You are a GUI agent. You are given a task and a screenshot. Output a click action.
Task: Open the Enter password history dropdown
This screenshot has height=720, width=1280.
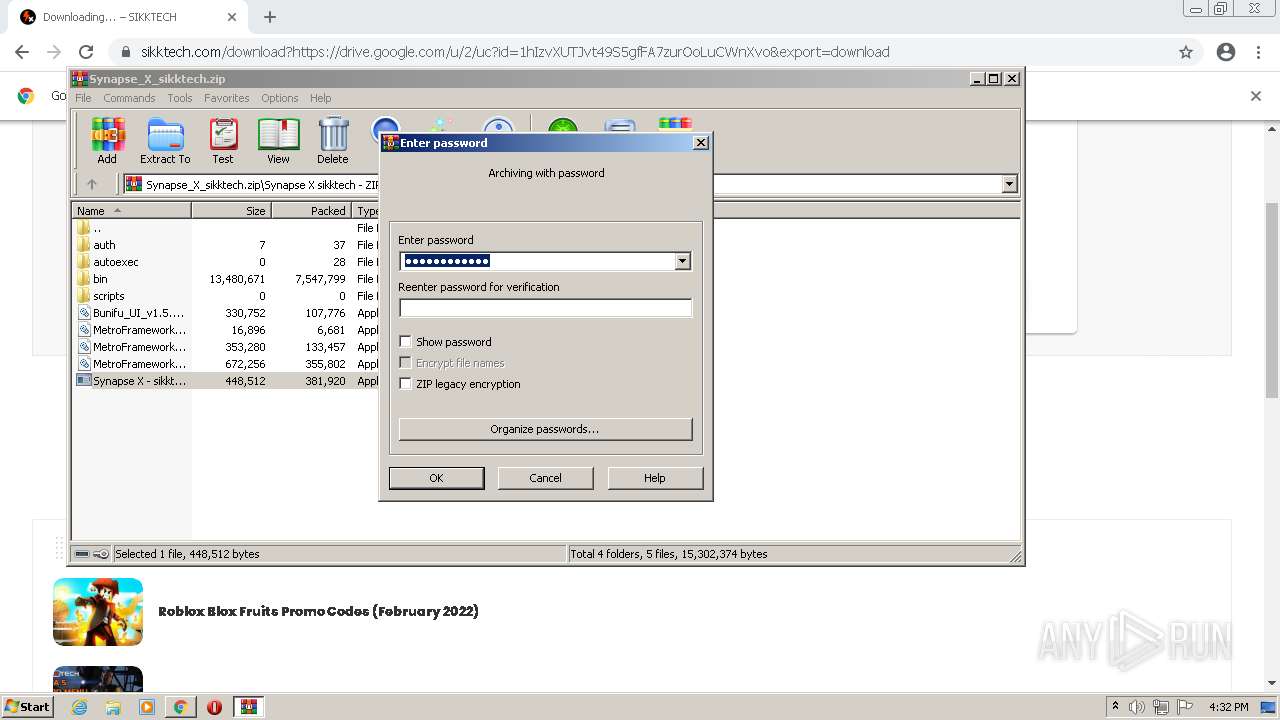point(683,261)
